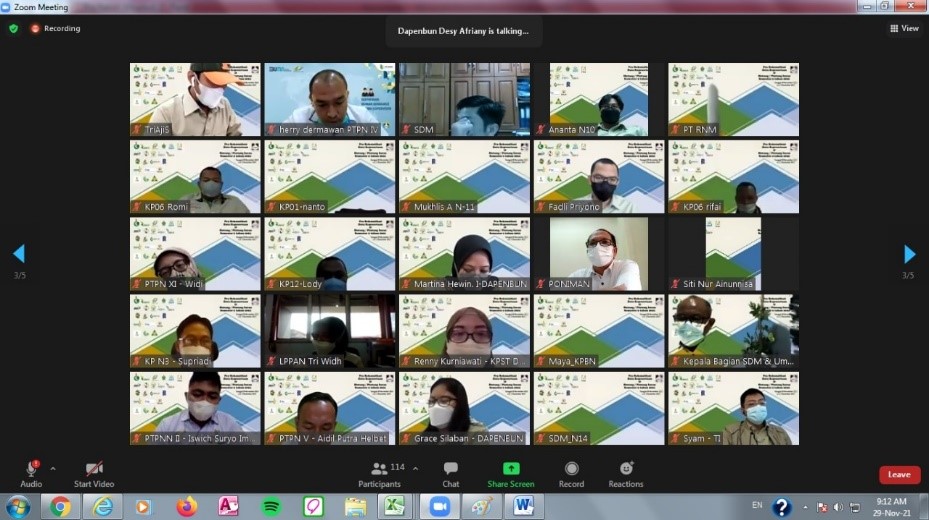Open Spotify from the taskbar

(x=270, y=507)
